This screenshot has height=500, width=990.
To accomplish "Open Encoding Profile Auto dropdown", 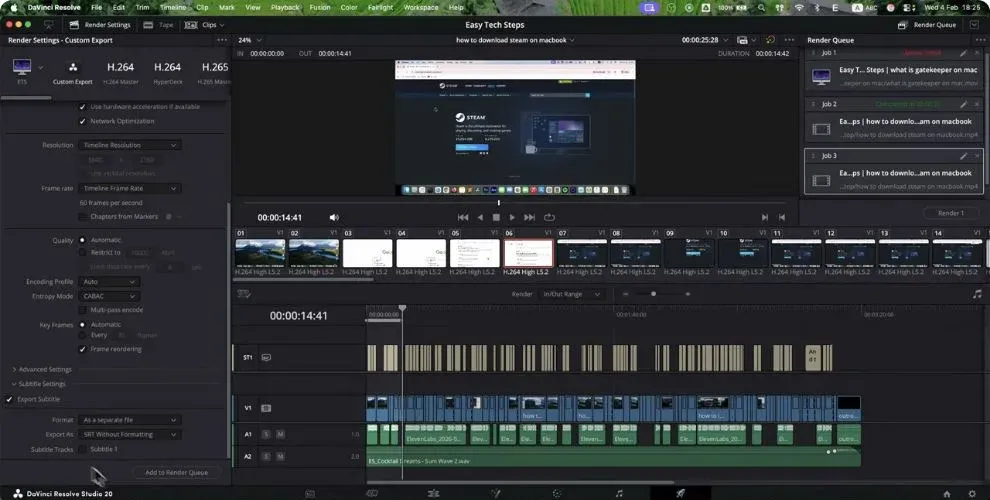I will coord(109,282).
